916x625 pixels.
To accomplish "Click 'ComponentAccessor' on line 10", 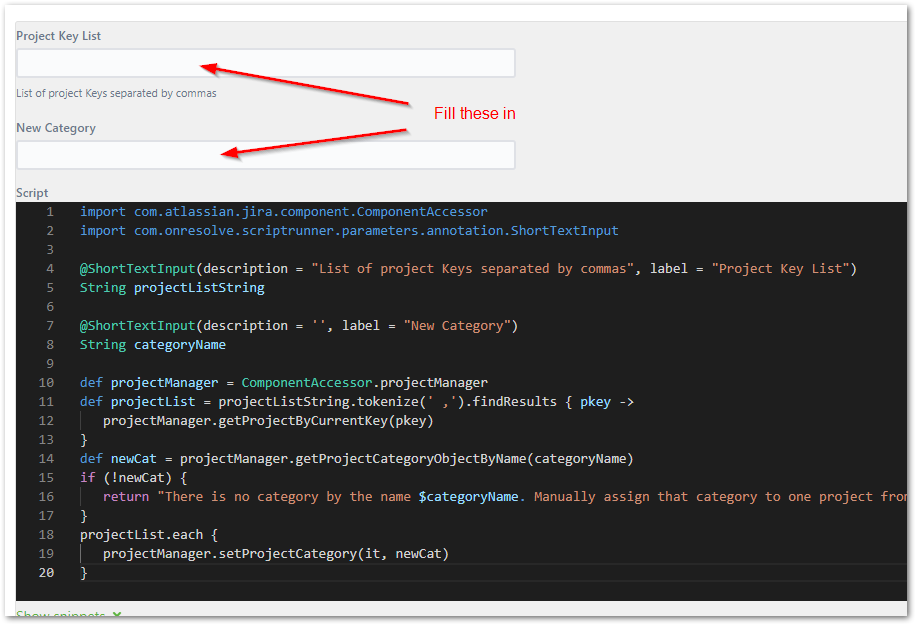I will tap(307, 383).
